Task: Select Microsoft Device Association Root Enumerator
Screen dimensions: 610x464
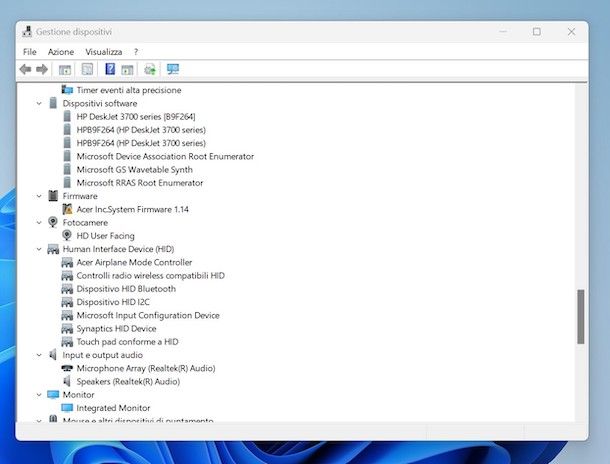Action: pyautogui.click(x=165, y=156)
